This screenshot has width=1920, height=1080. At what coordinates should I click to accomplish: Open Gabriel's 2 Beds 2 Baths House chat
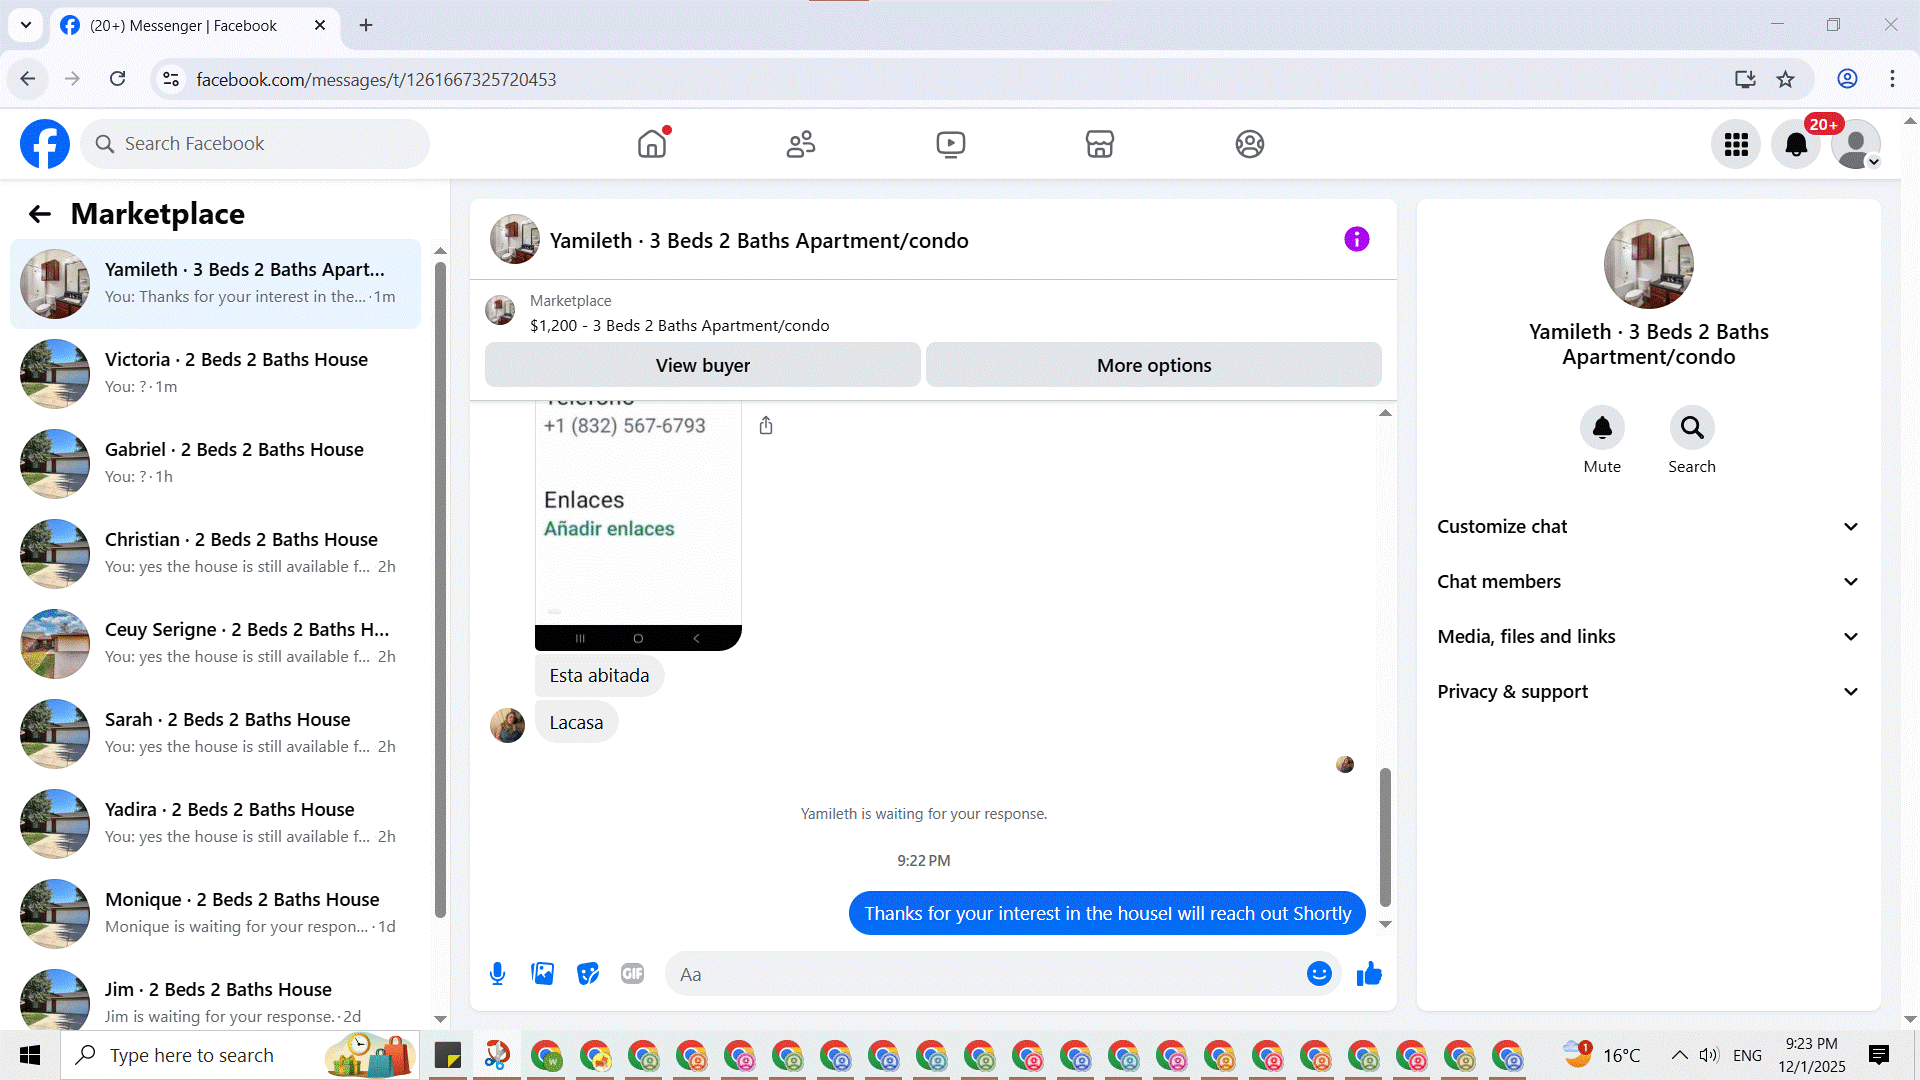pos(215,464)
